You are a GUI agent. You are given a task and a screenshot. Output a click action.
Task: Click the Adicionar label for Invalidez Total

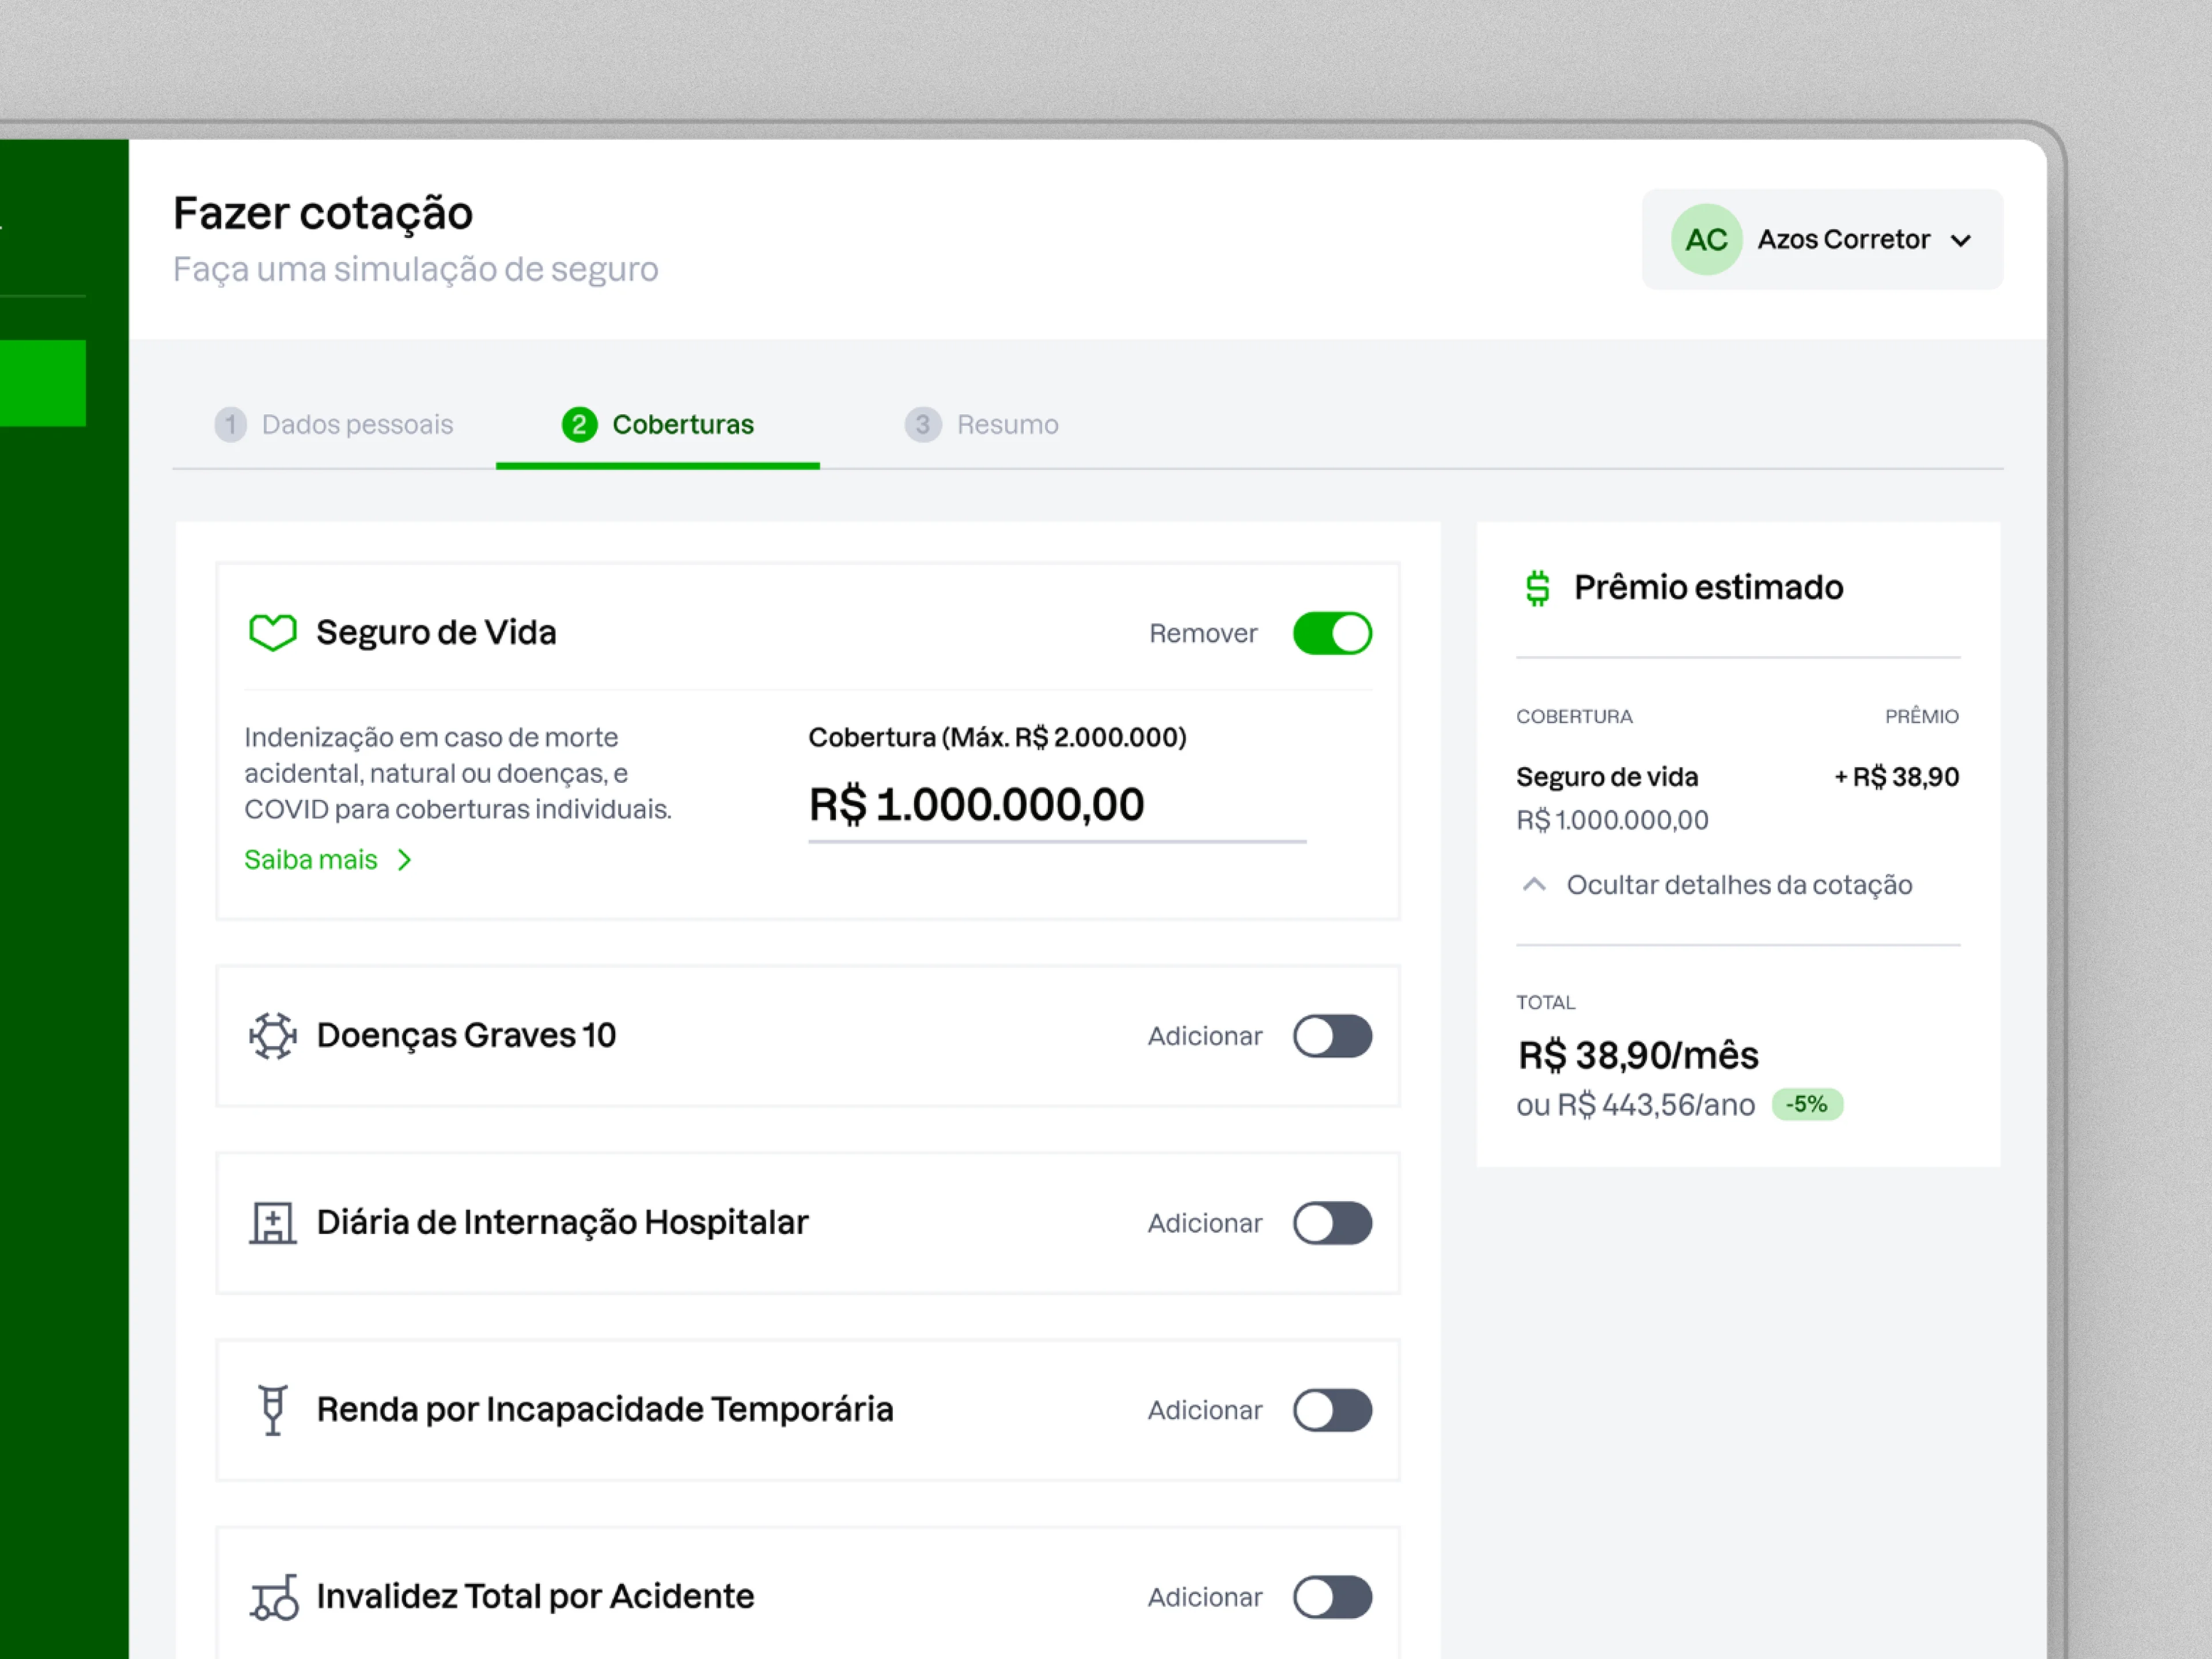[1204, 1597]
